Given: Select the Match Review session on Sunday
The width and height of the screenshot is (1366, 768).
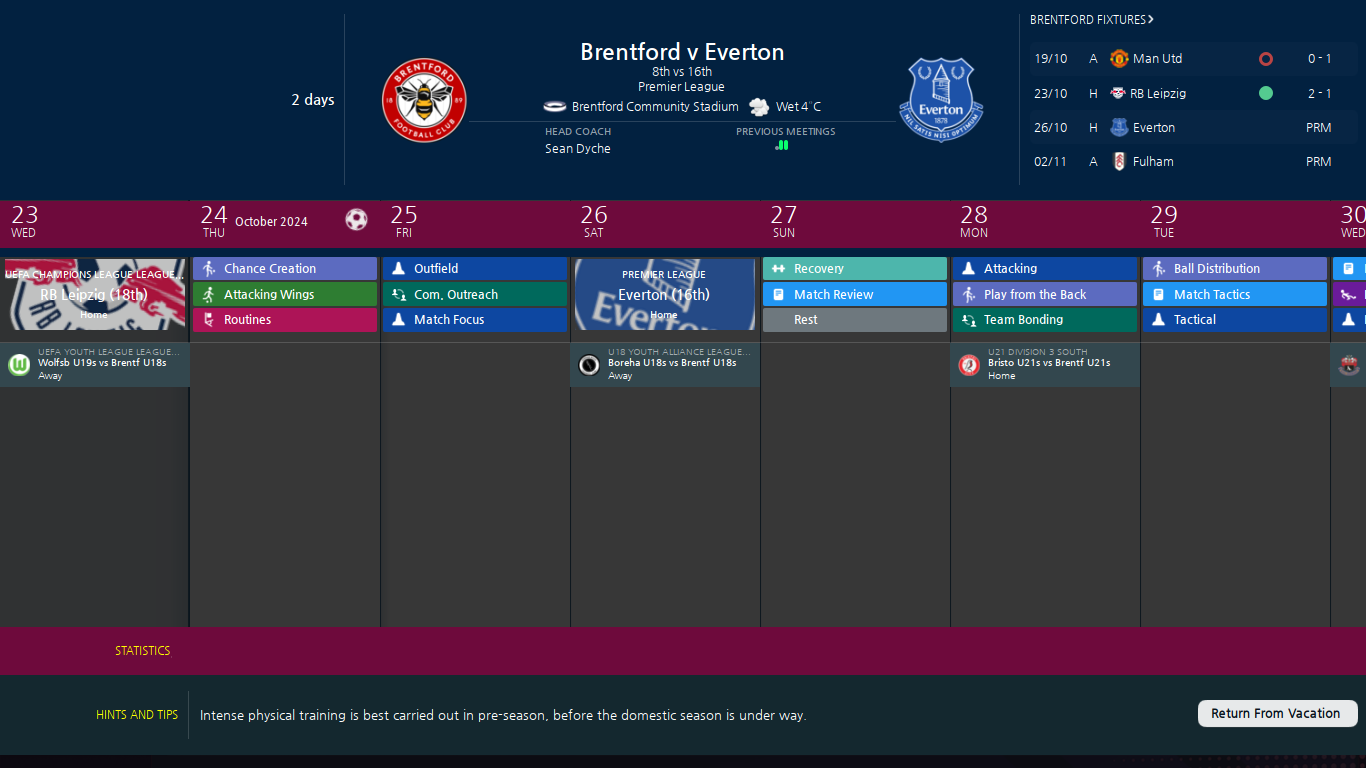Looking at the screenshot, I should coord(855,295).
